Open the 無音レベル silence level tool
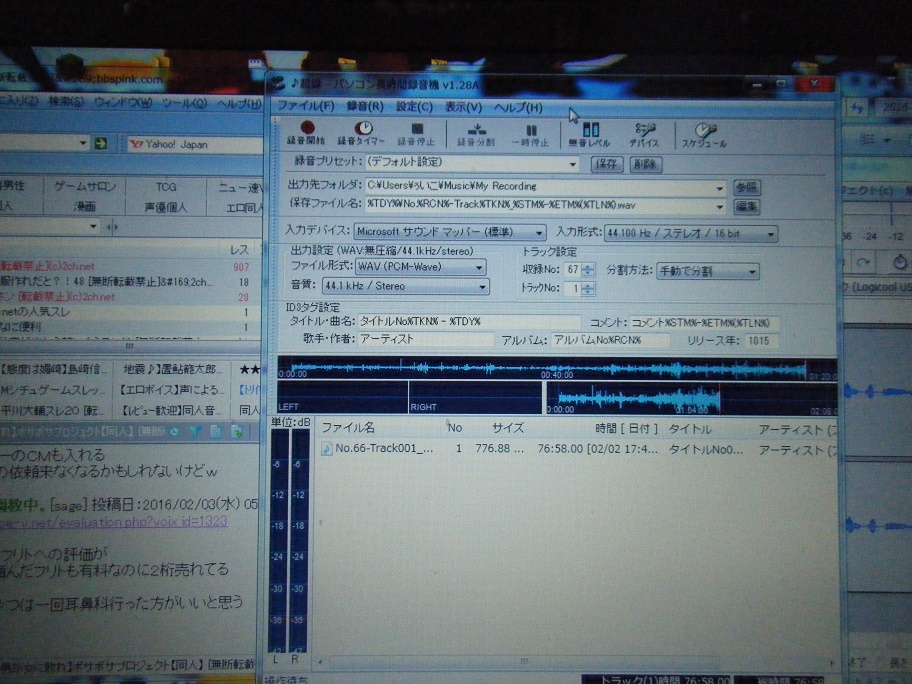 coord(590,134)
